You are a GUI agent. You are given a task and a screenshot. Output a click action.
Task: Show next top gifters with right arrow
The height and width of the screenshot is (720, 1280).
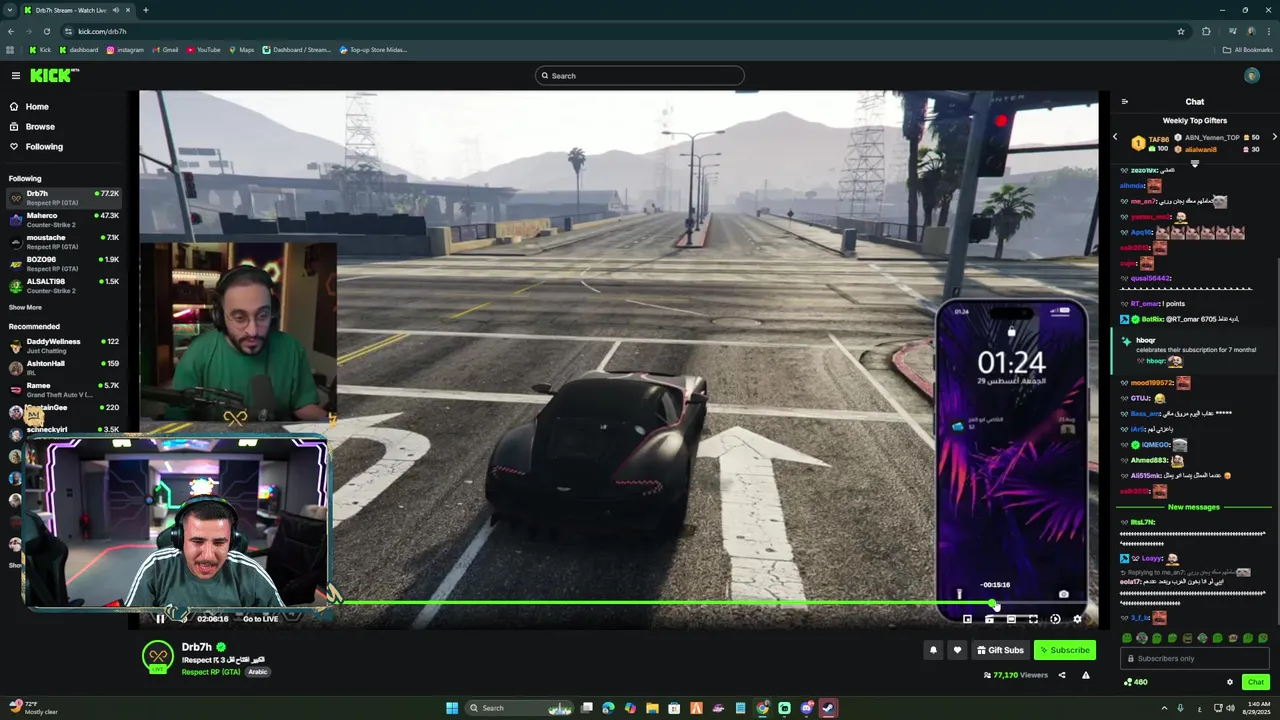1274,137
